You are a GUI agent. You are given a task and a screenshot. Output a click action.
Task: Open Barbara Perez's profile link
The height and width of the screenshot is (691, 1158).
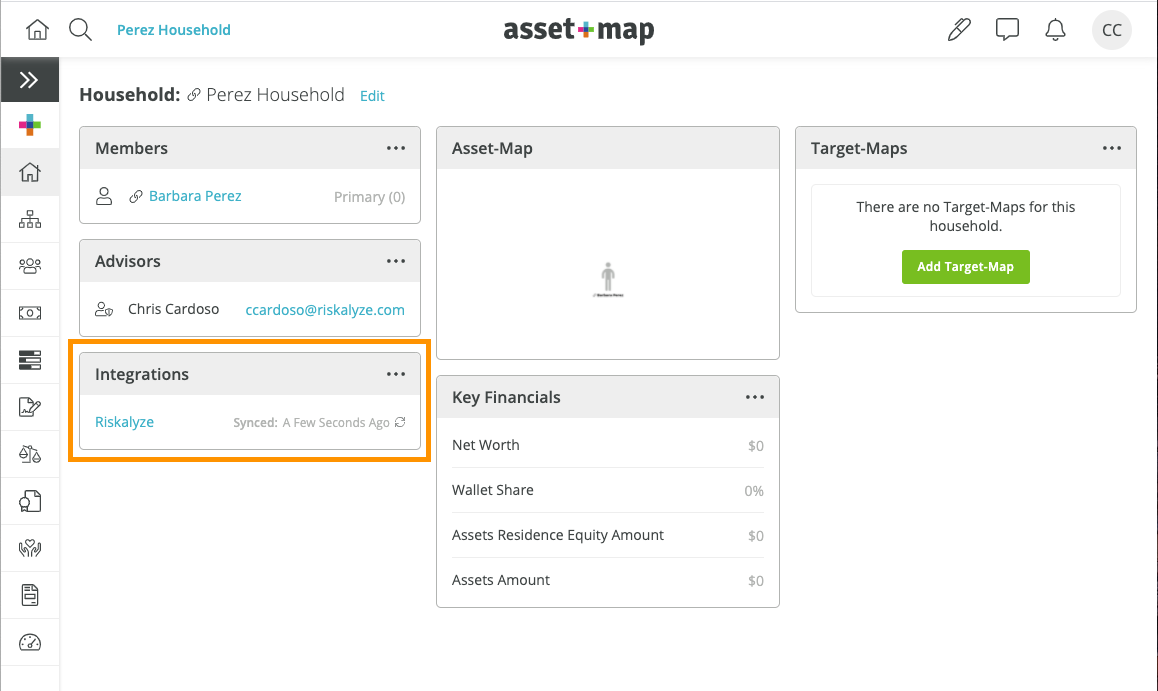coord(195,196)
